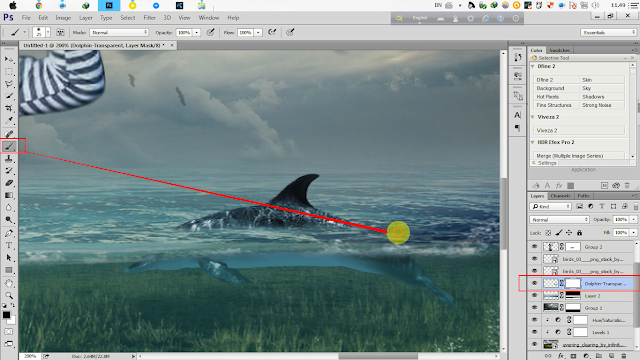Delete layer using Layers panel trash icon
640x360 pixels.
[624, 356]
